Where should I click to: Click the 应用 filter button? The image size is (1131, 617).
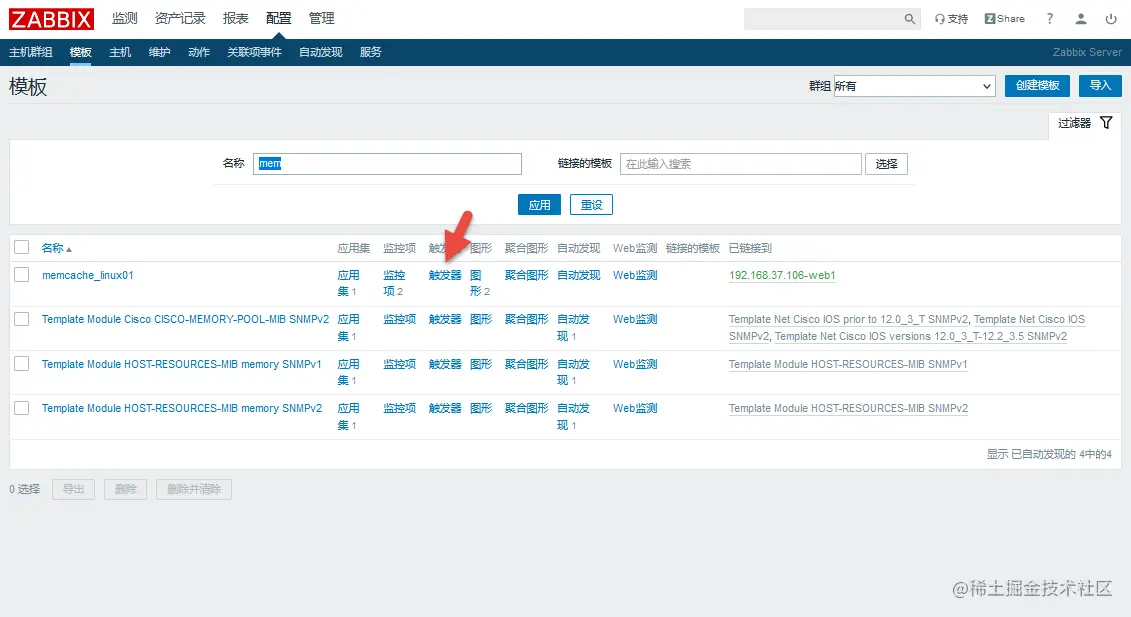[539, 205]
